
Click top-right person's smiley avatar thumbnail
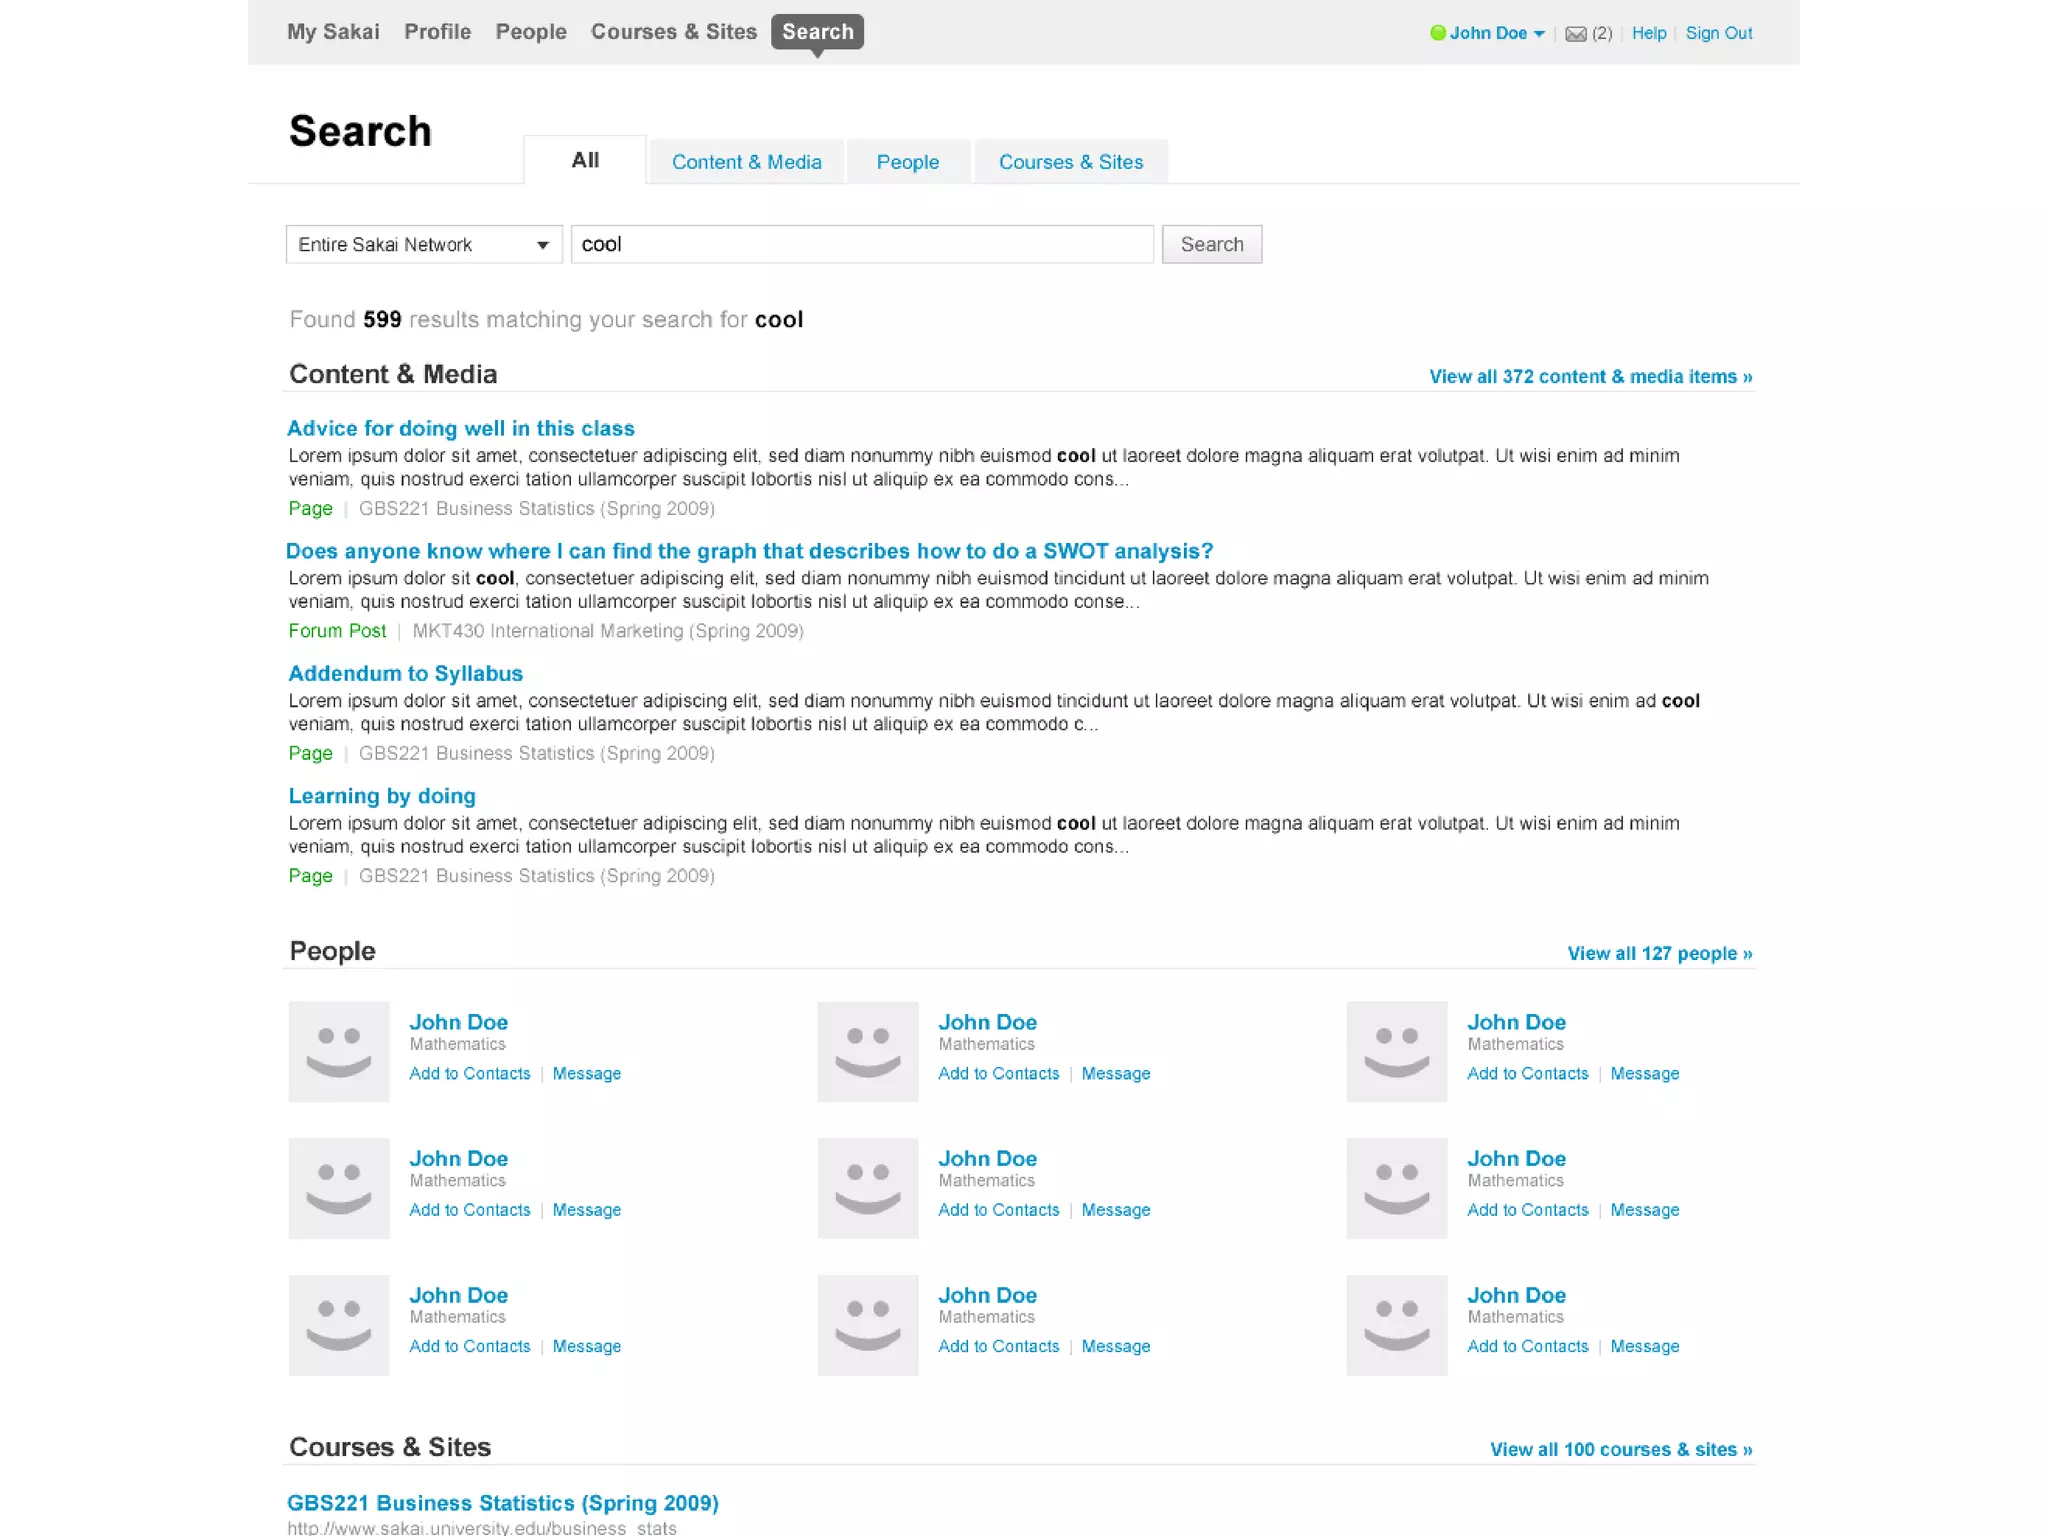pos(1396,1052)
